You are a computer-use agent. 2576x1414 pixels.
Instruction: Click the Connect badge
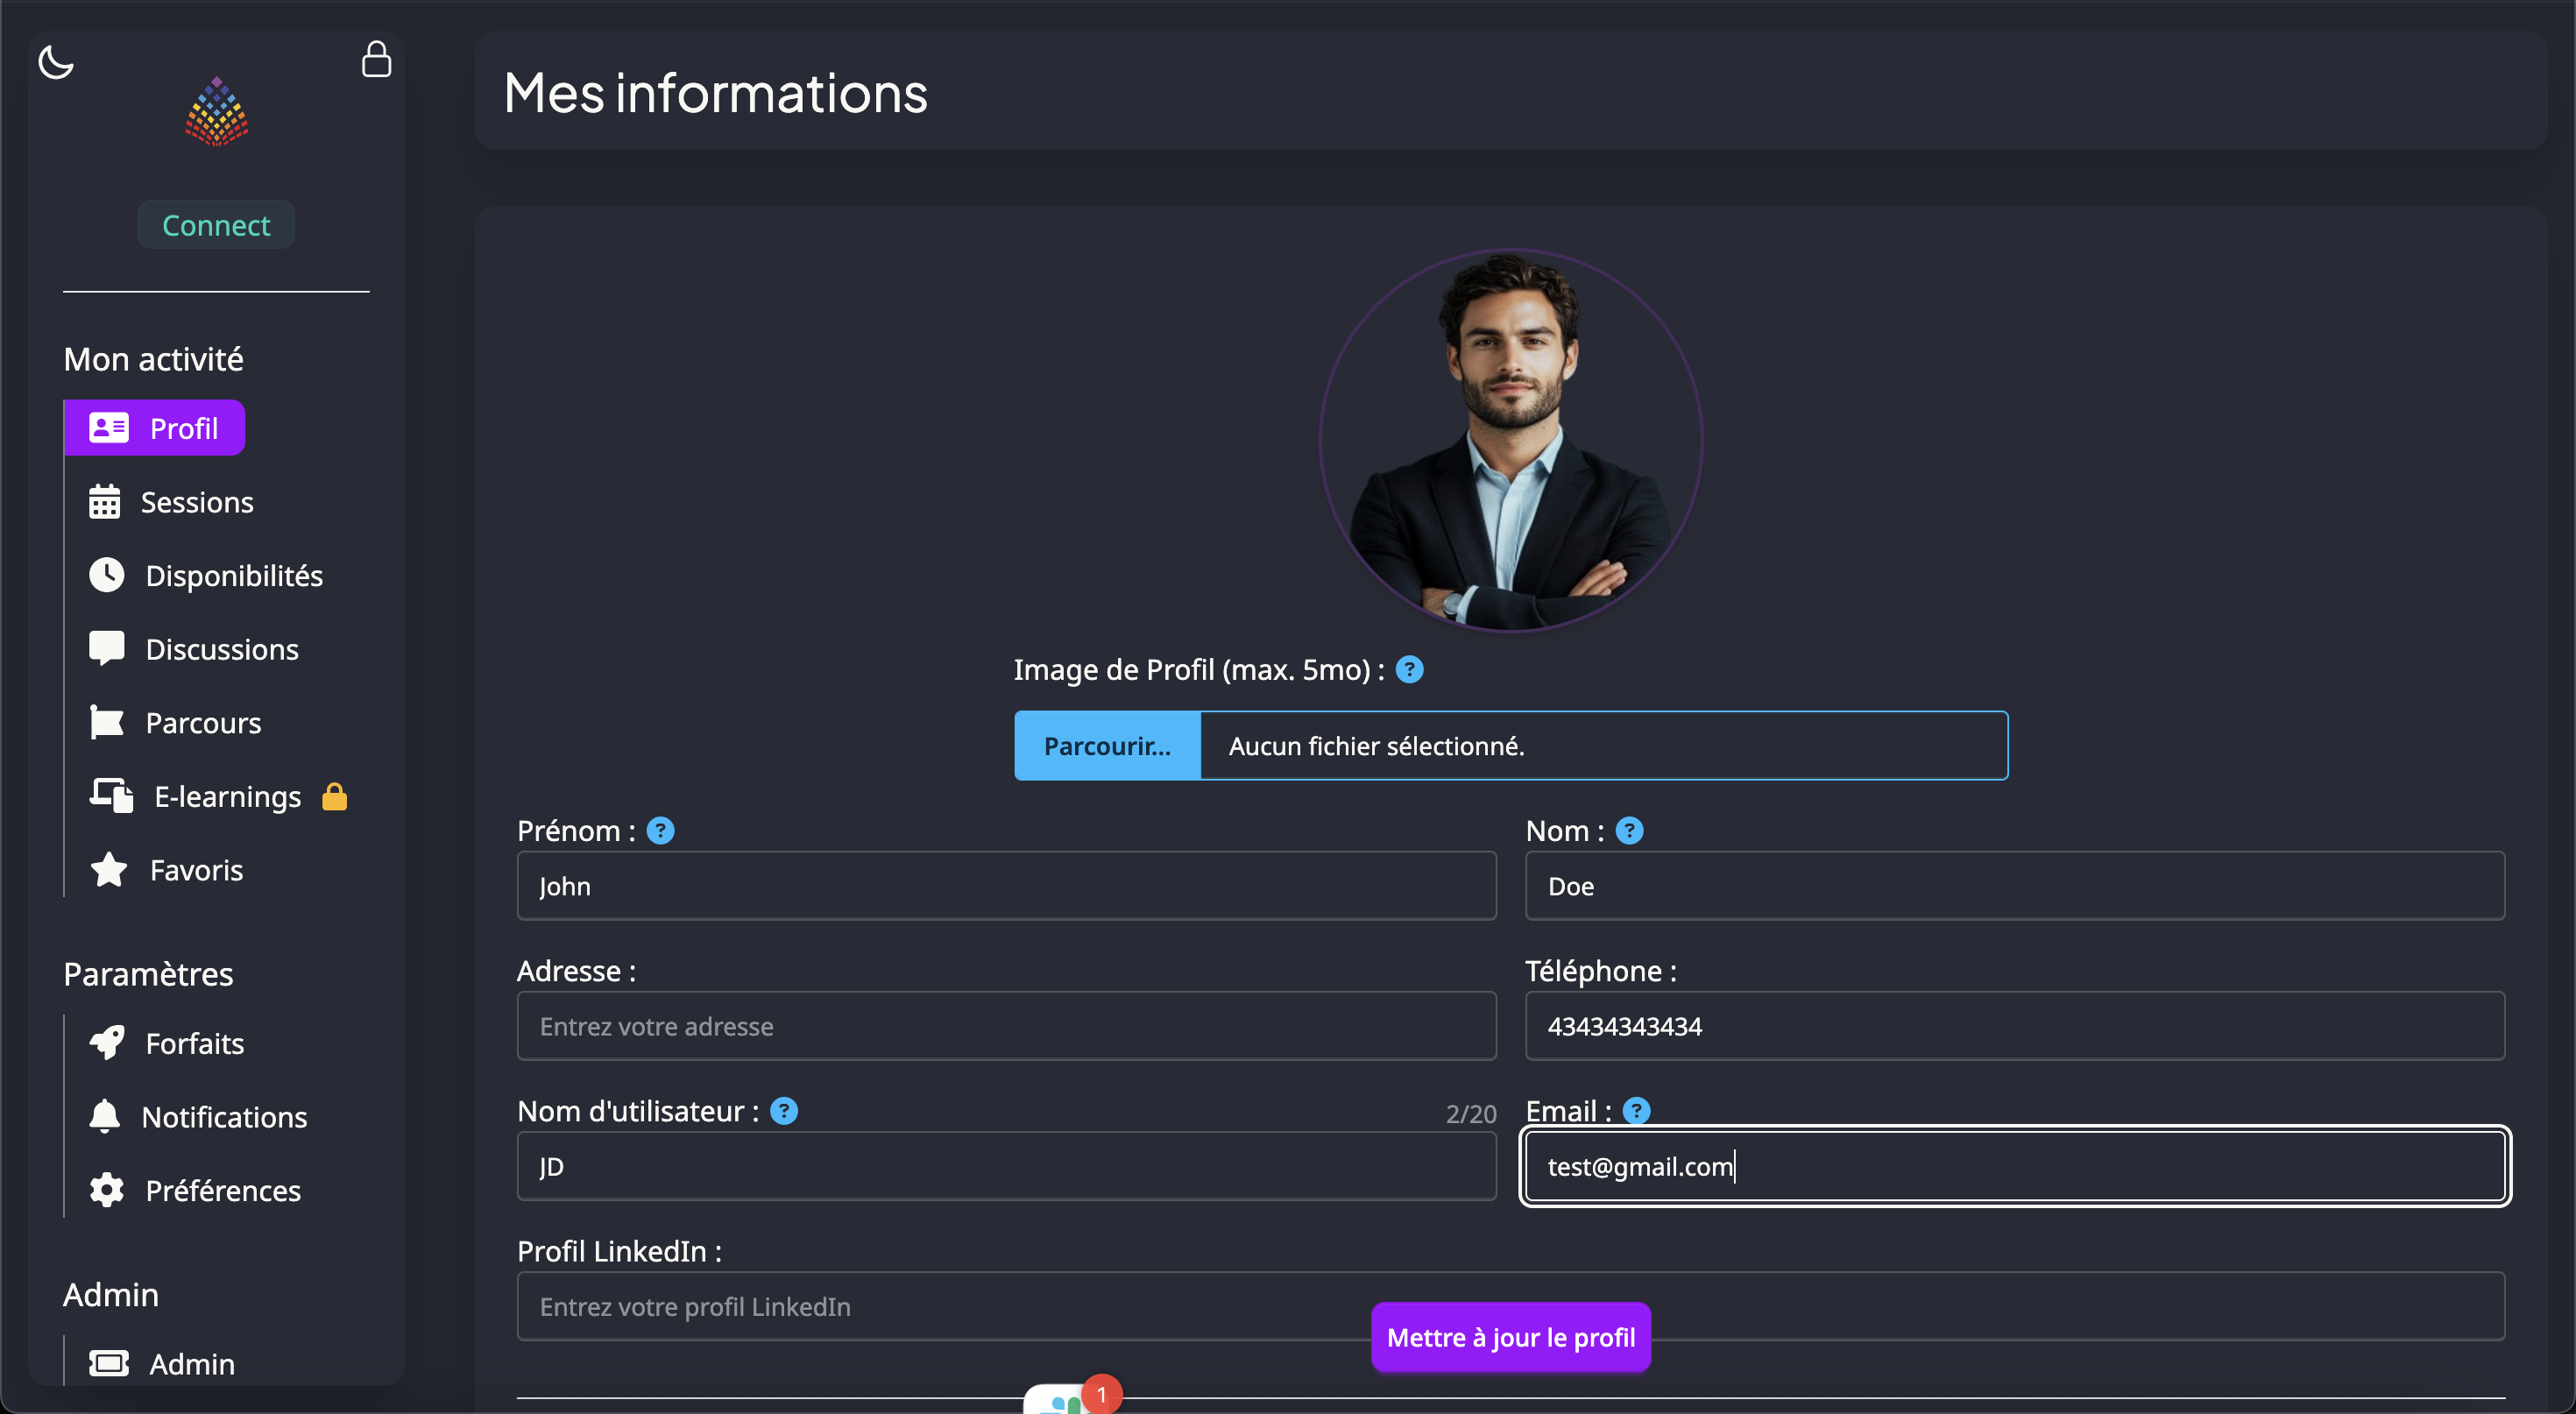click(216, 225)
